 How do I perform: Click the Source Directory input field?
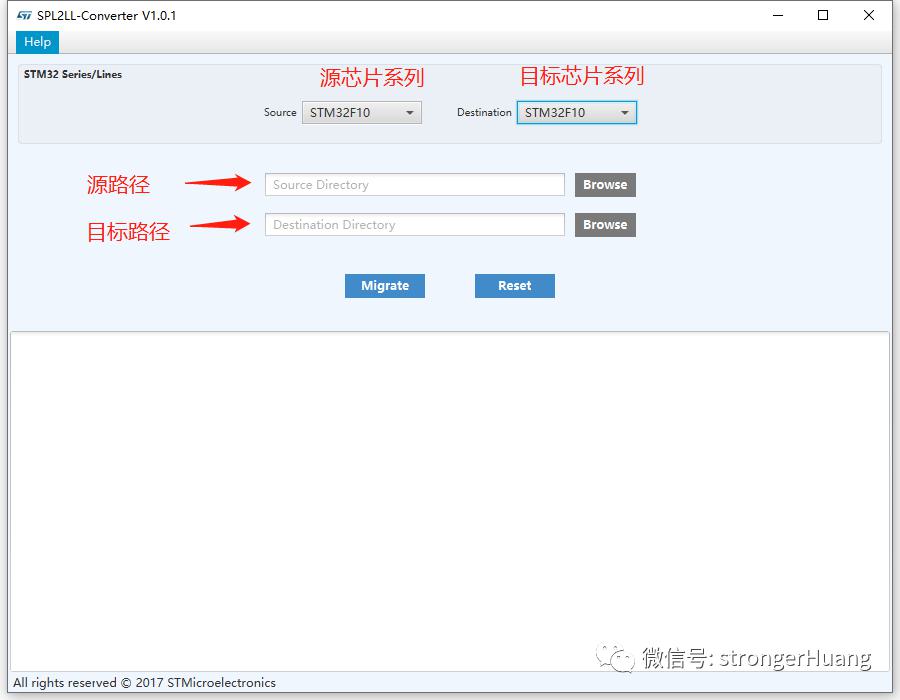(x=414, y=185)
